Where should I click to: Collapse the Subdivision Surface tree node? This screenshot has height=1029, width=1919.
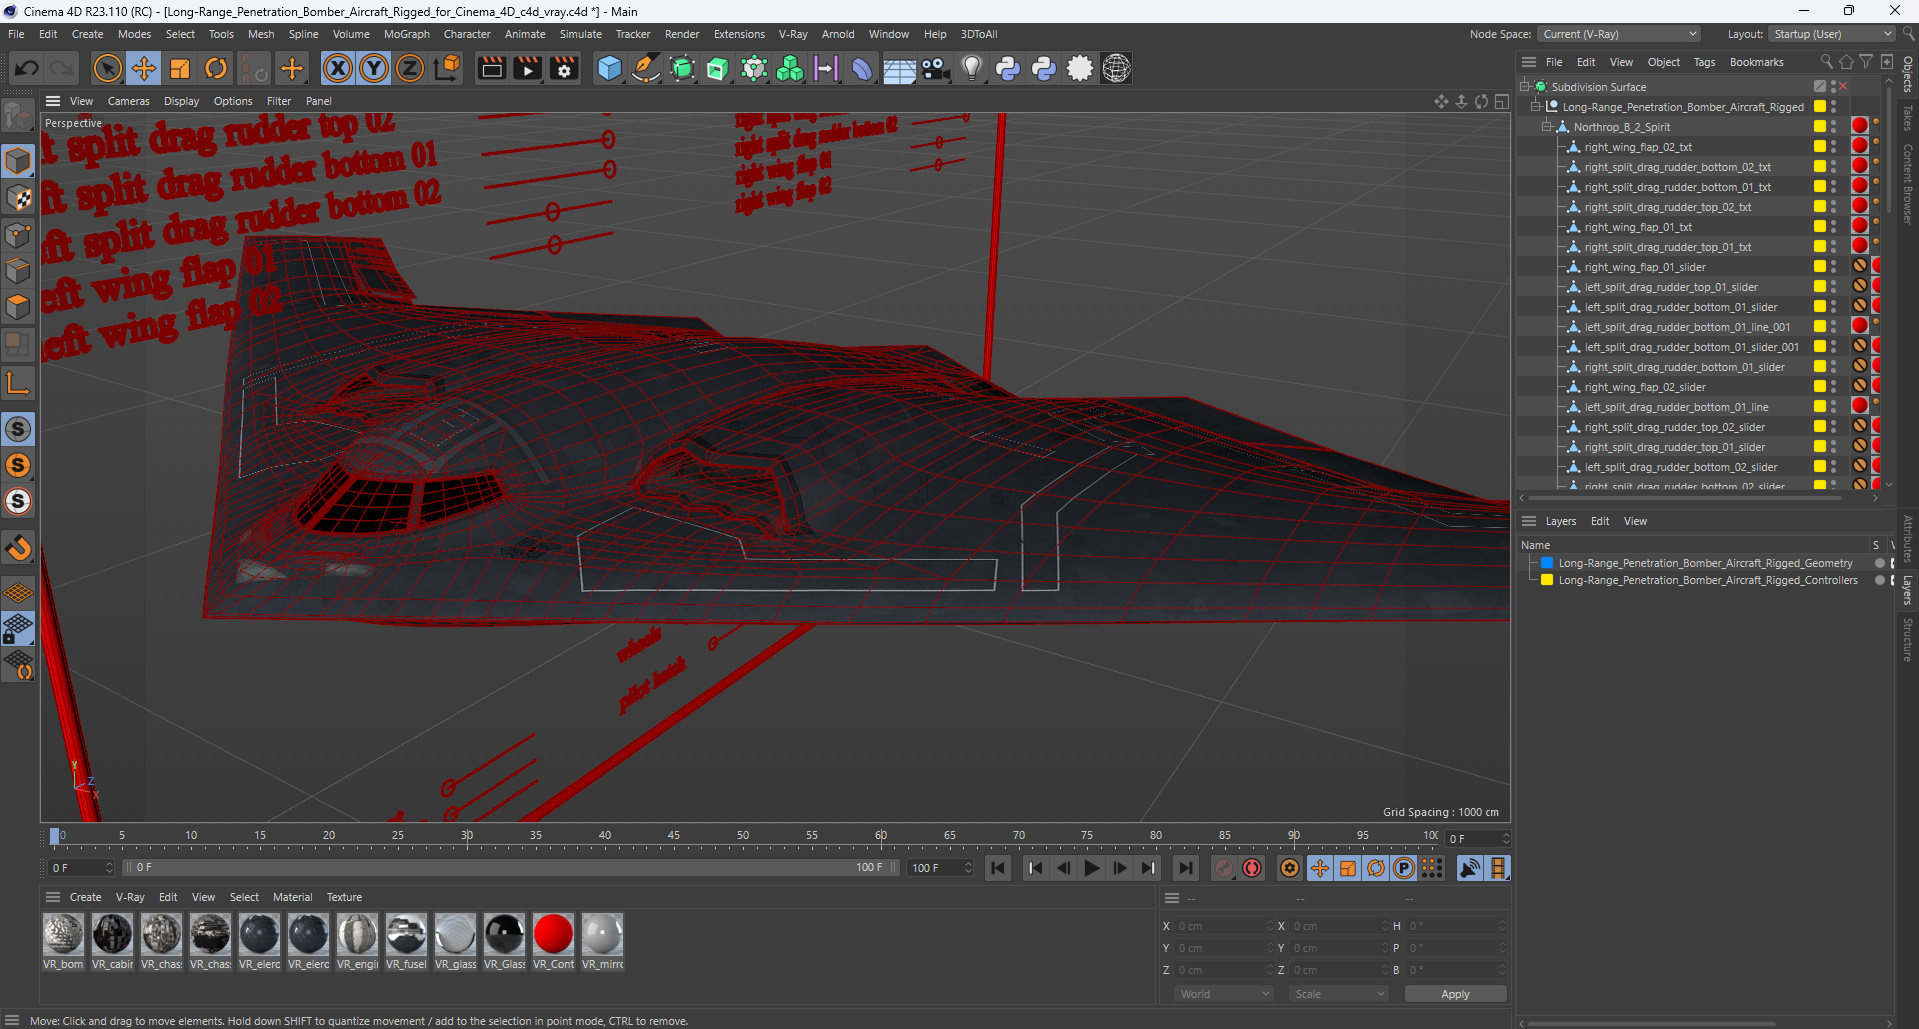[x=1525, y=87]
